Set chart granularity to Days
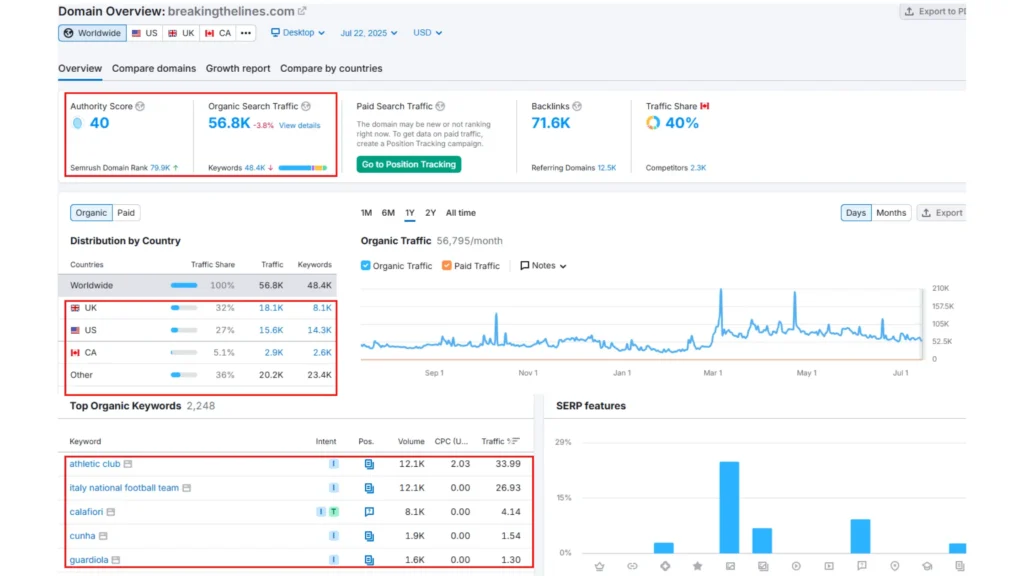This screenshot has height=576, width=1024. [856, 212]
